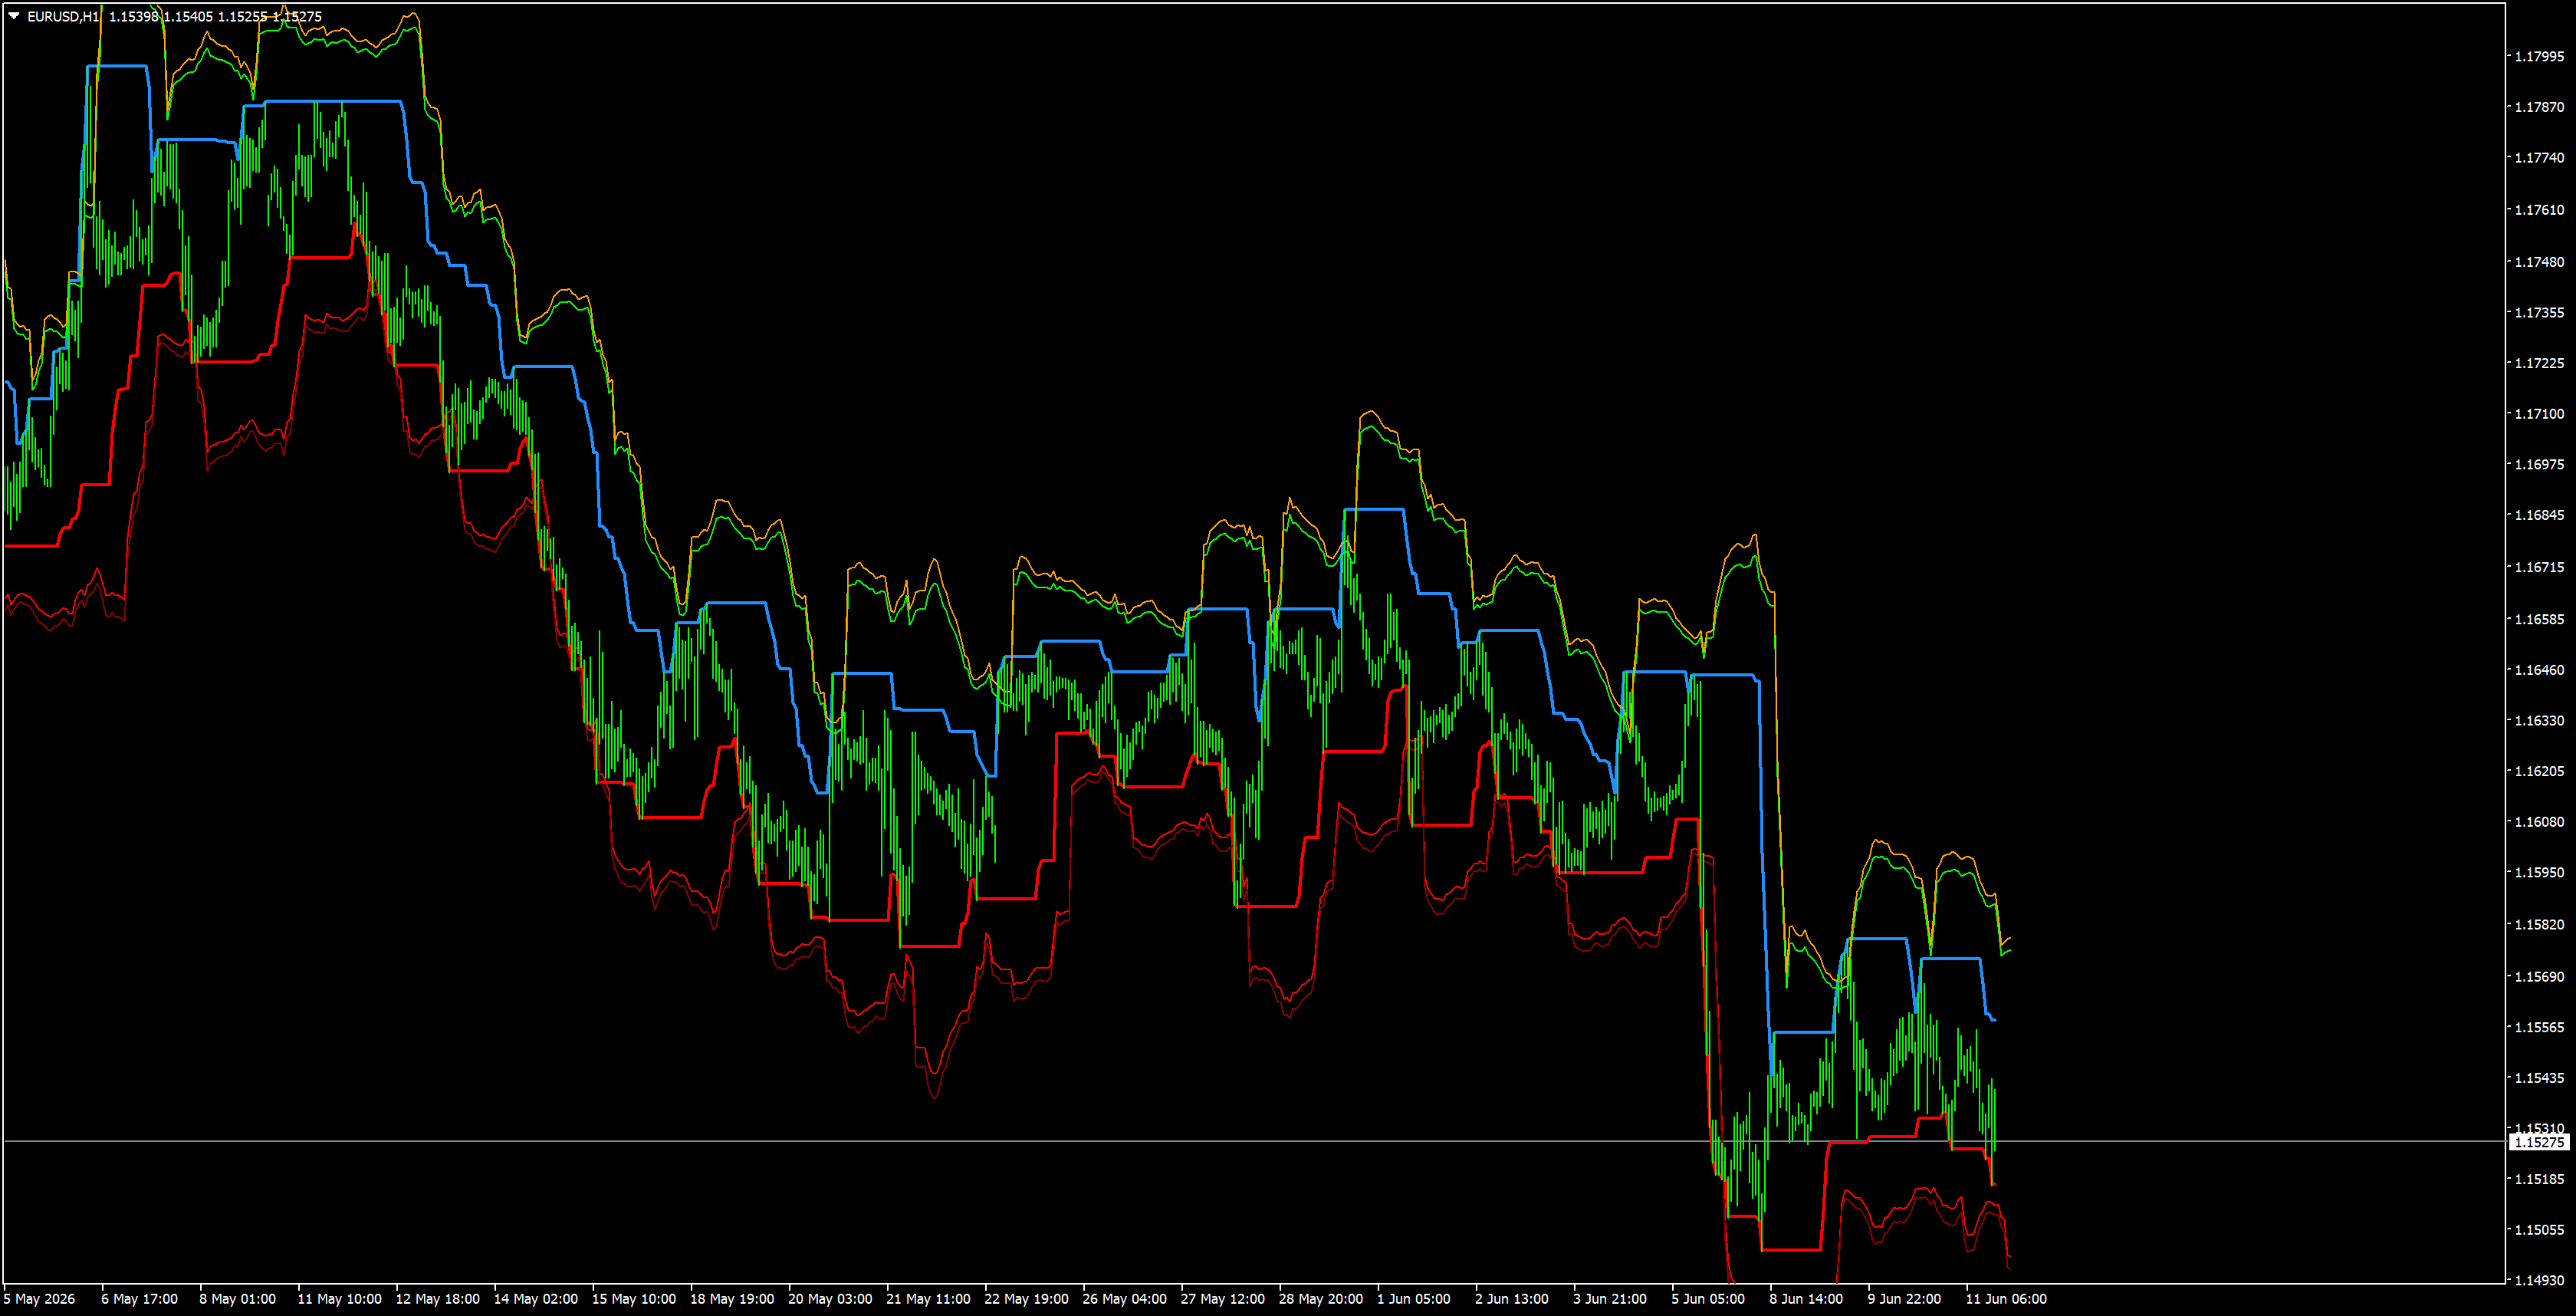Click the high price value 1.15405

pyautogui.click(x=188, y=16)
